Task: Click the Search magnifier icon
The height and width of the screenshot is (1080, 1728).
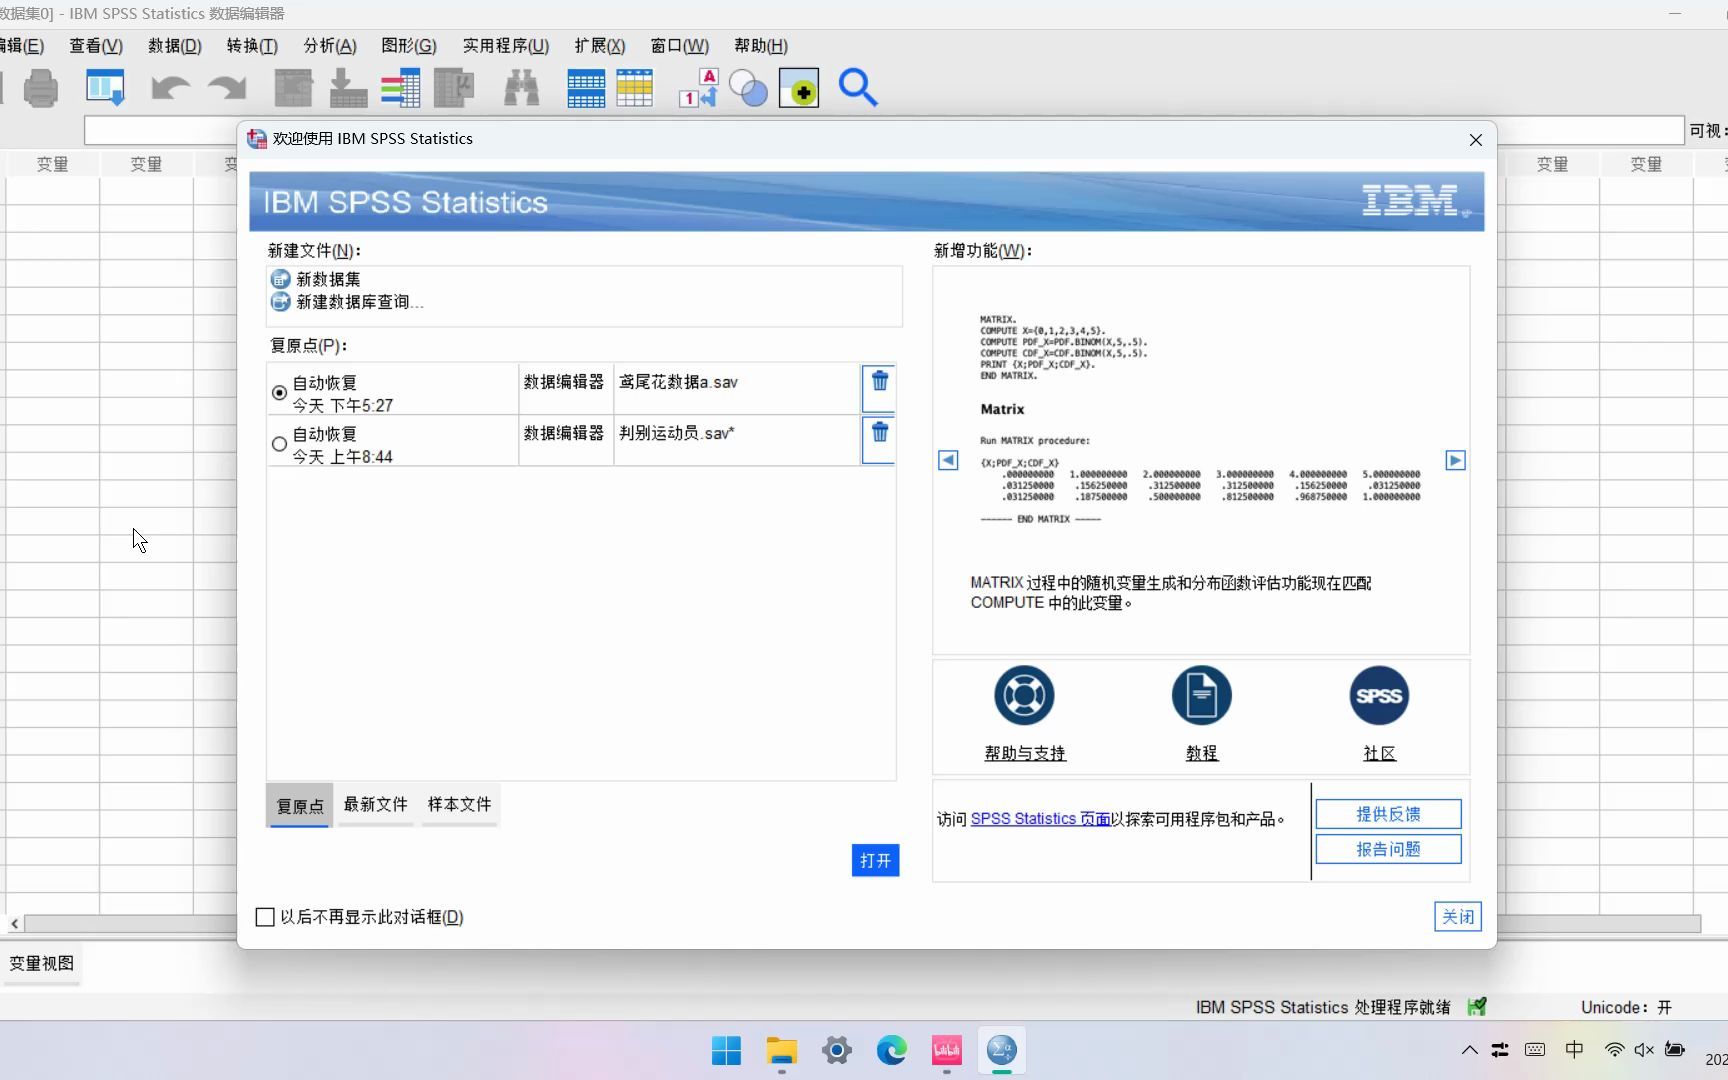Action: (858, 89)
